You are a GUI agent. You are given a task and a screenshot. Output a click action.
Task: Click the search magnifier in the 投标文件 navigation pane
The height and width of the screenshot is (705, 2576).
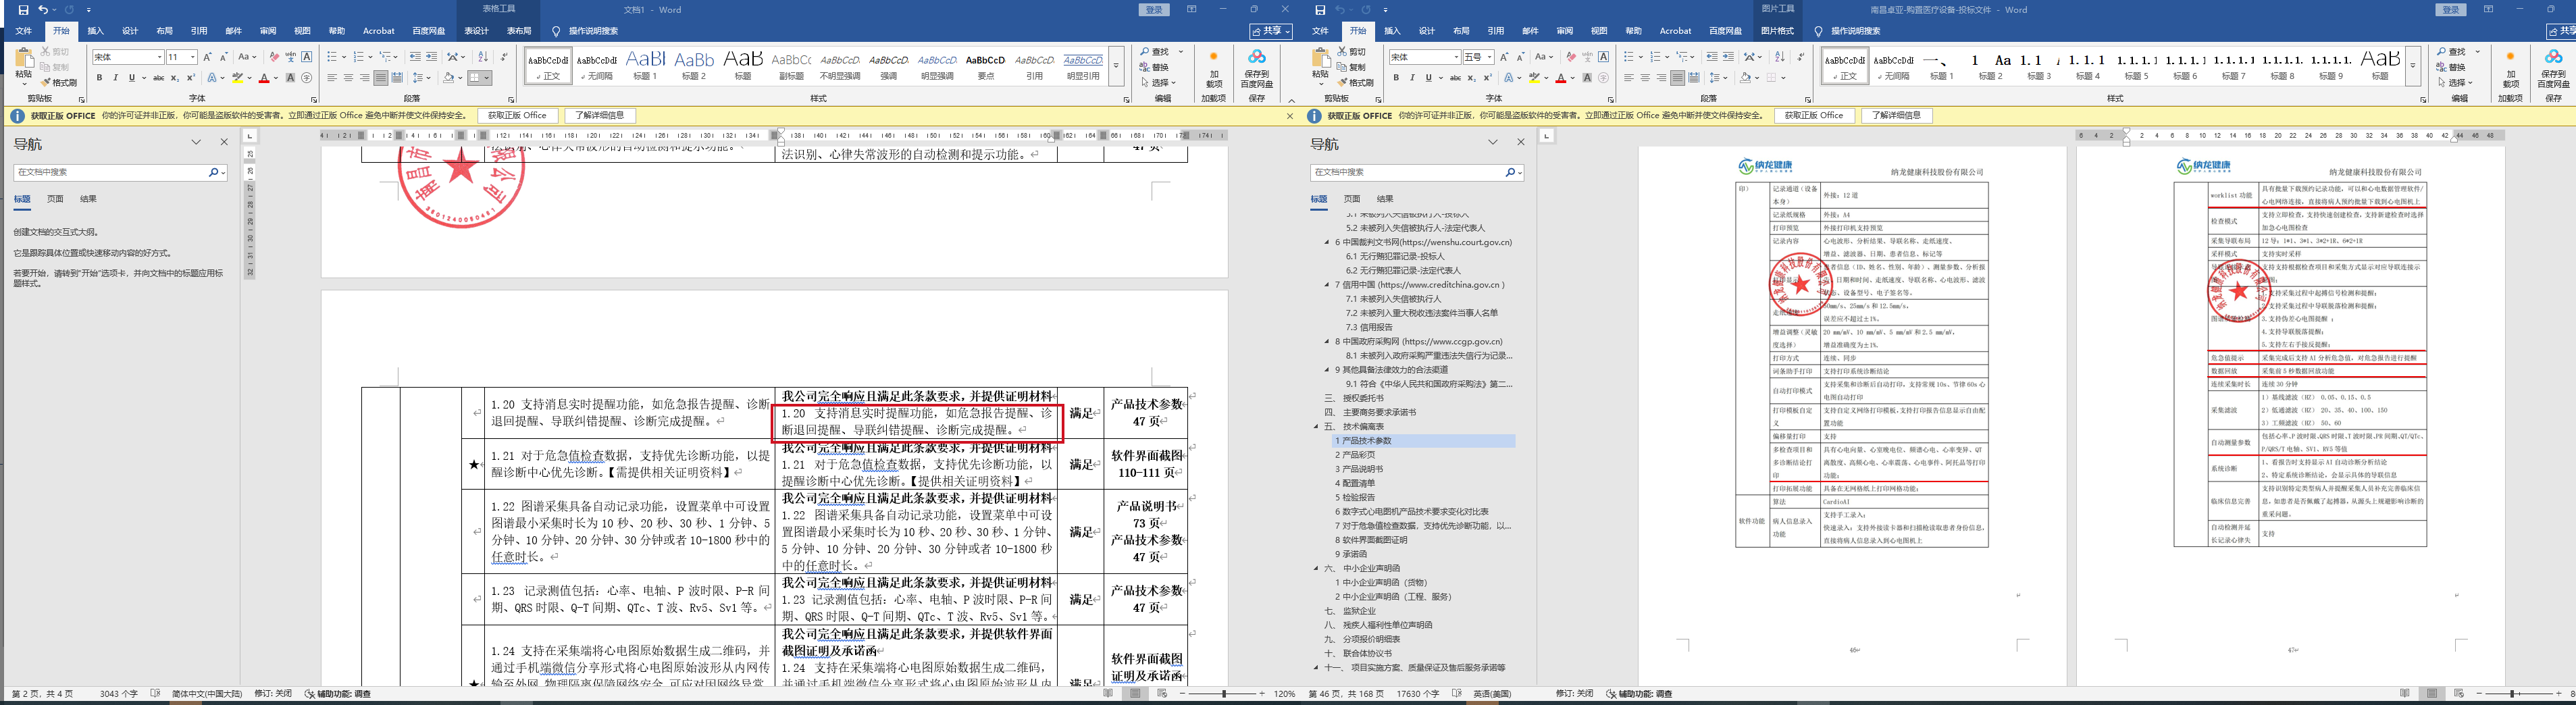(1510, 173)
